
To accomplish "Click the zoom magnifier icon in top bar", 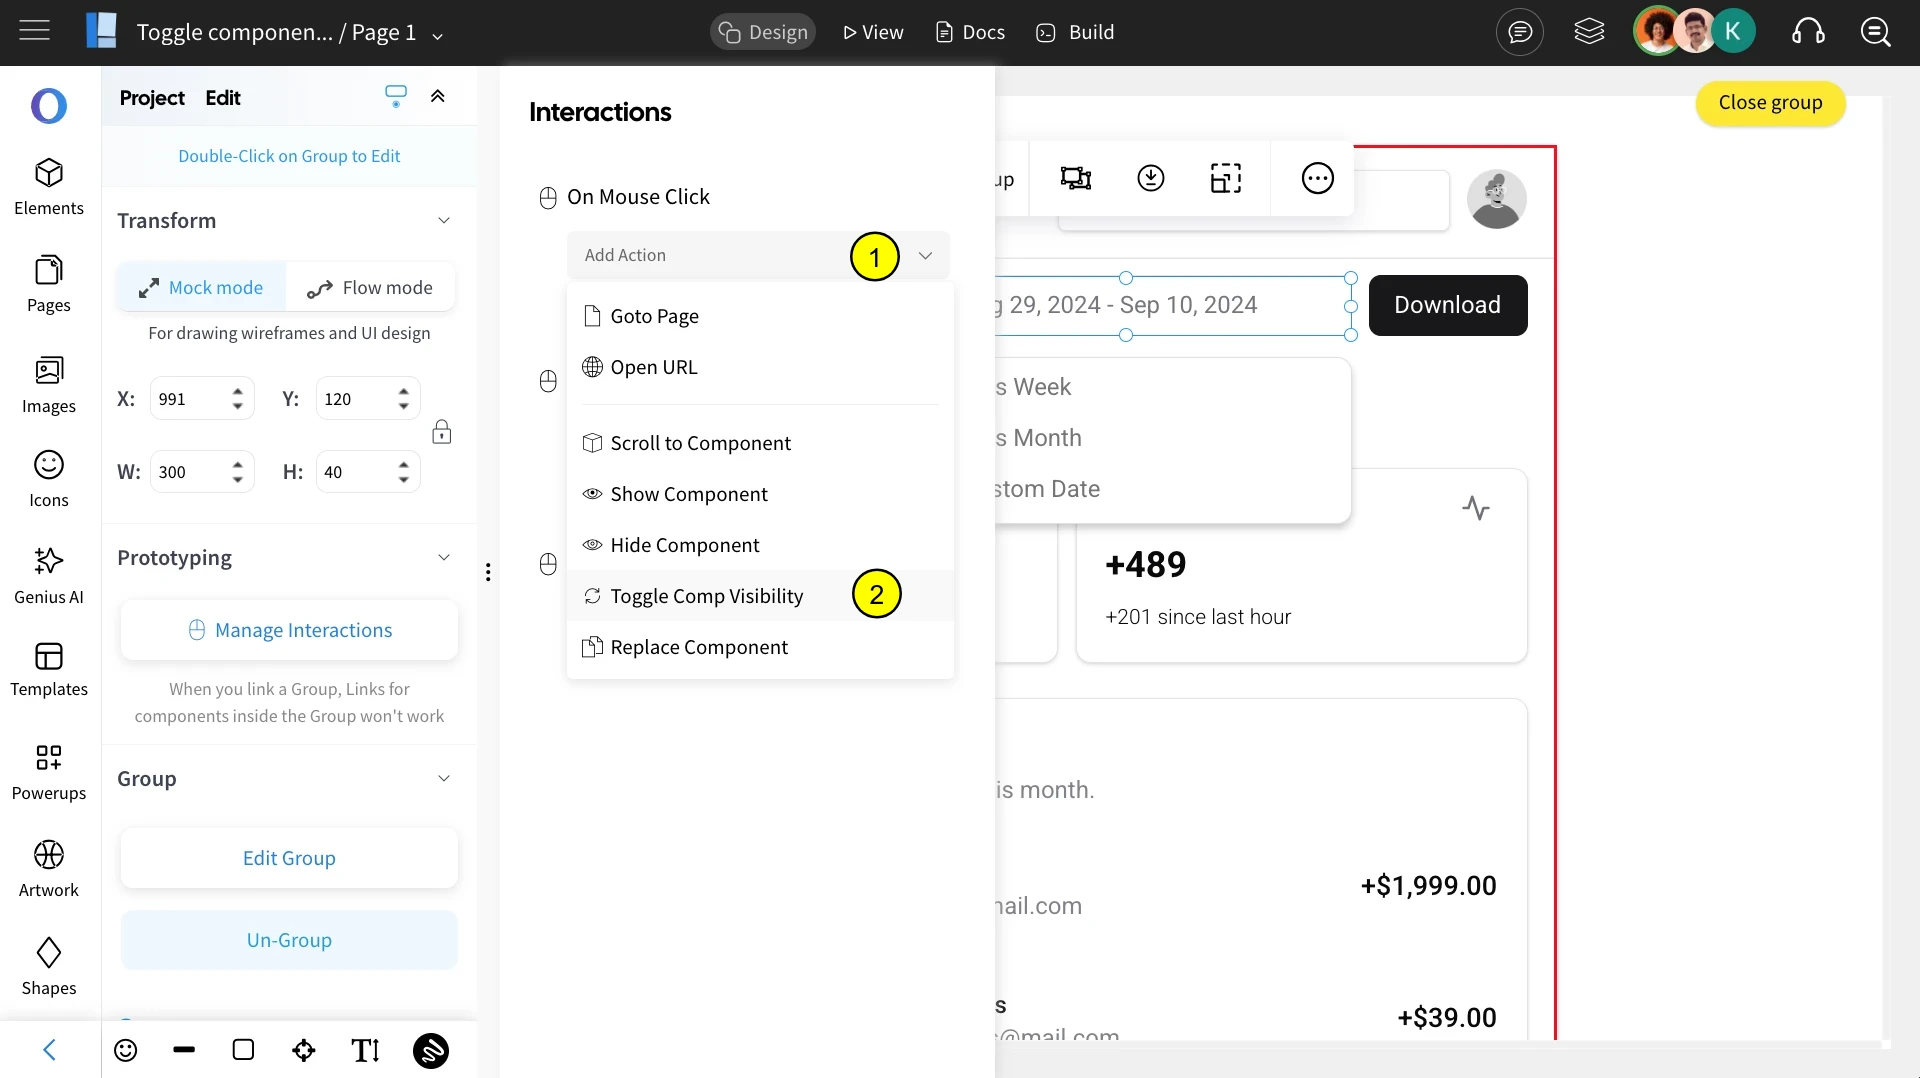I will (x=1875, y=32).
